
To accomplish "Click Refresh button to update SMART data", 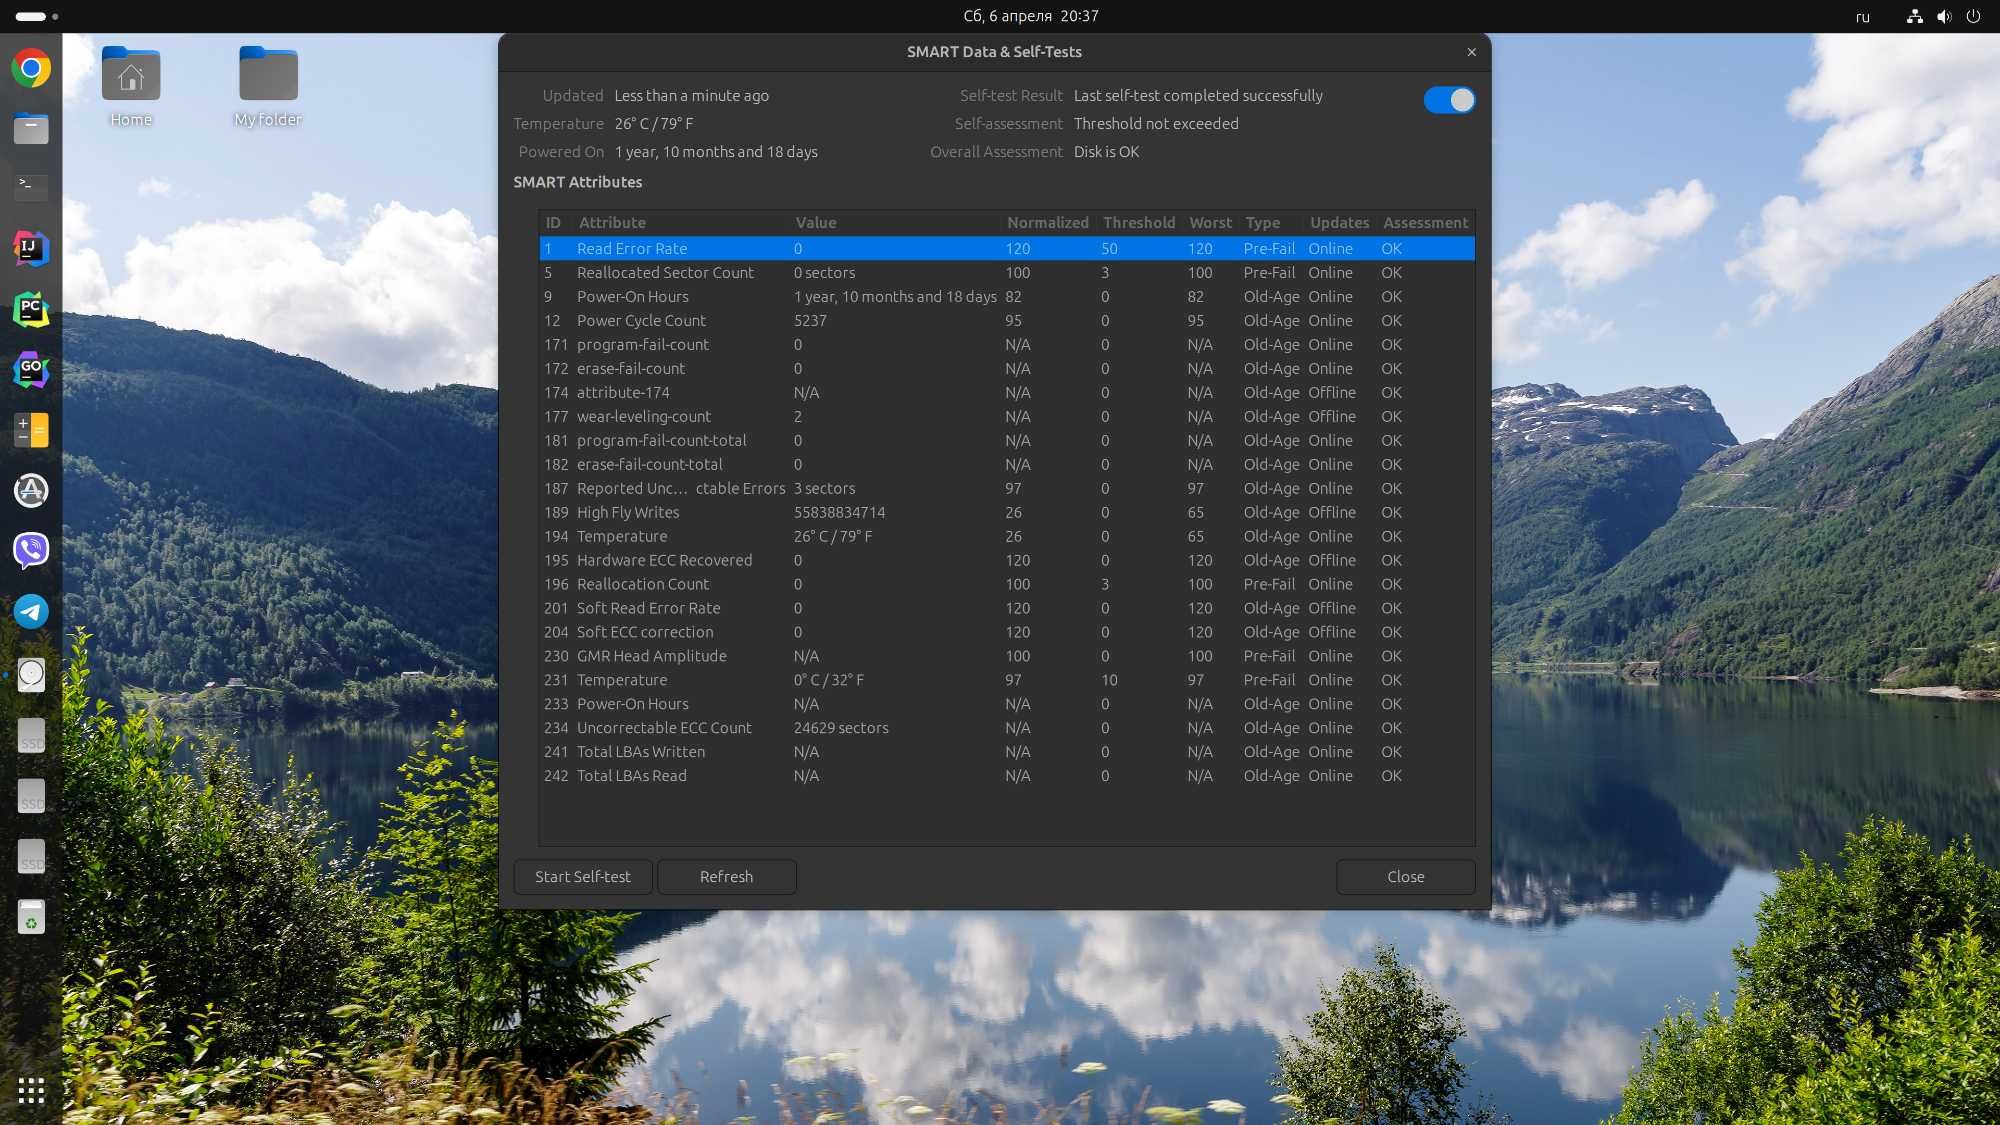I will pyautogui.click(x=725, y=876).
